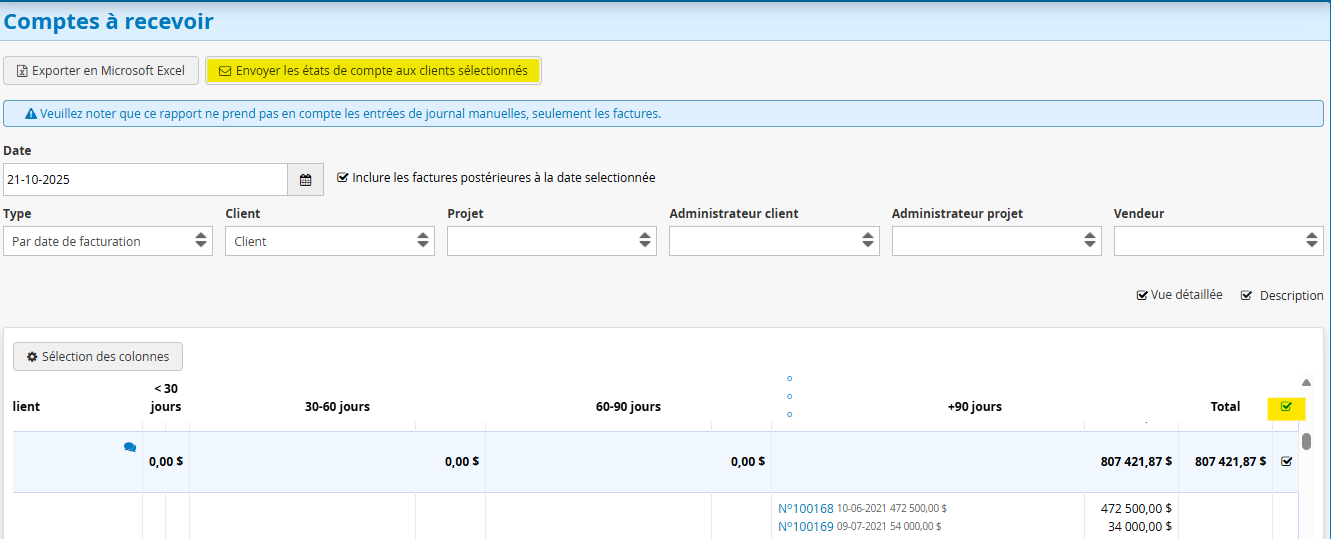Click the Excel icon on the export button
Viewport: 1331px width, 539px height.
[22, 71]
